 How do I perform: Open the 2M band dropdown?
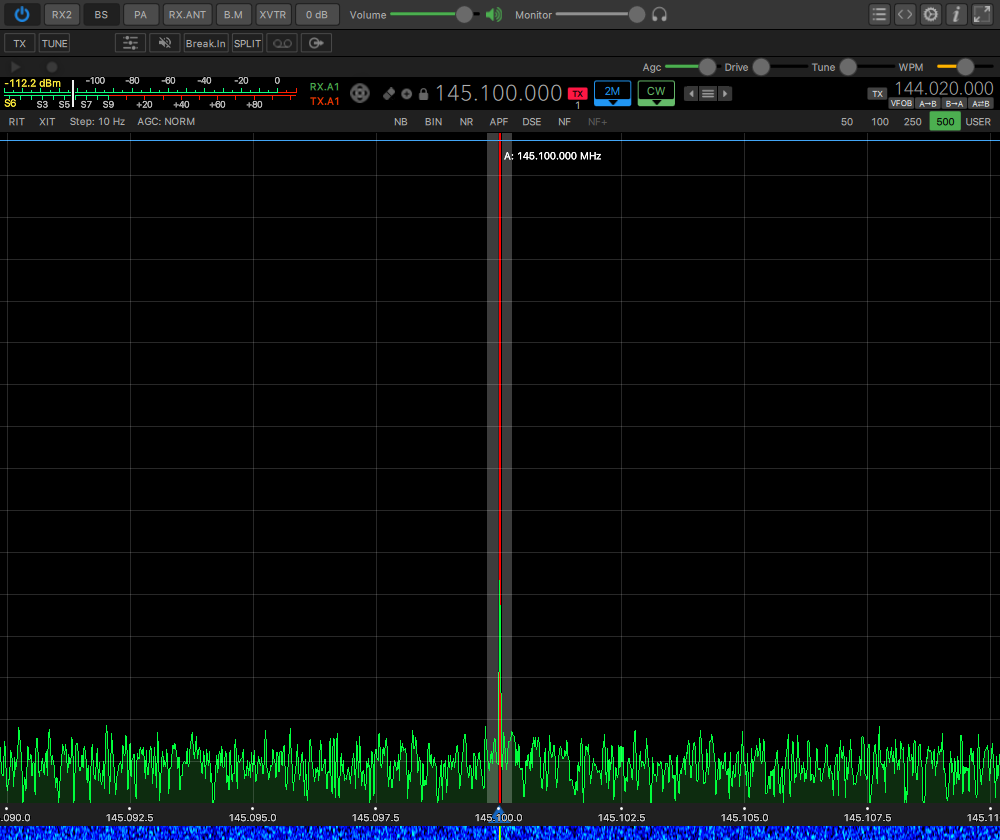point(612,93)
